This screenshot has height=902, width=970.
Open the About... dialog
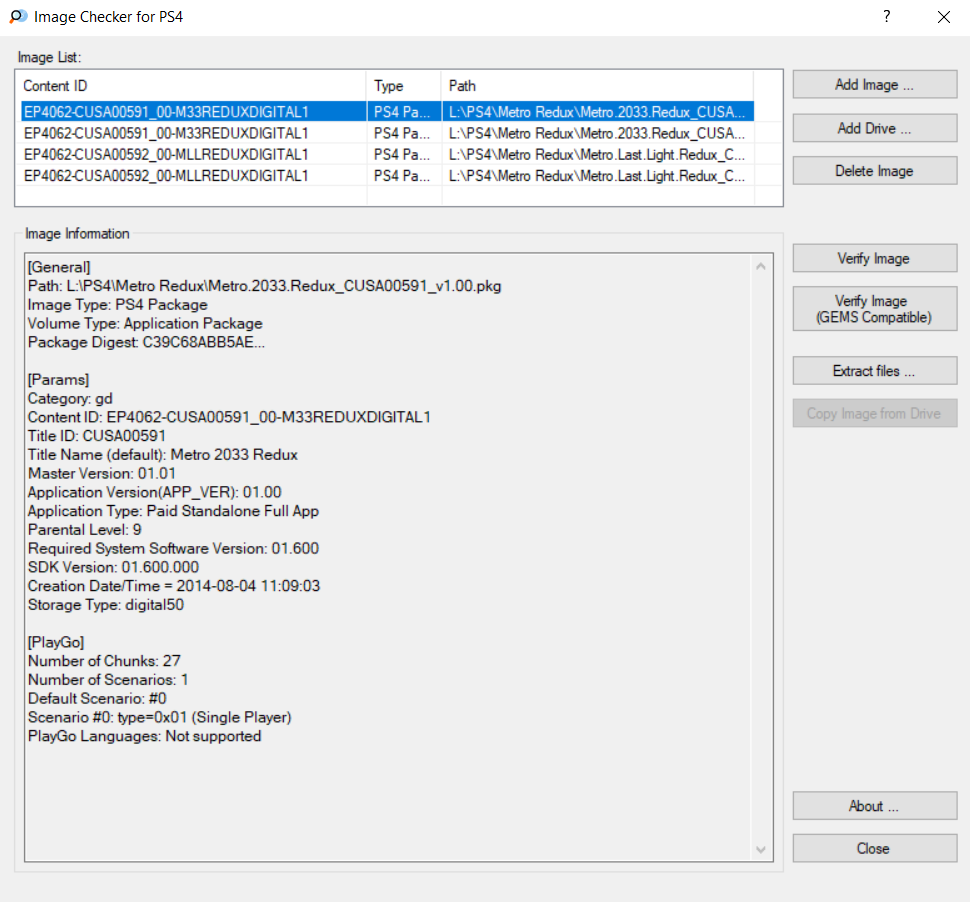874,806
